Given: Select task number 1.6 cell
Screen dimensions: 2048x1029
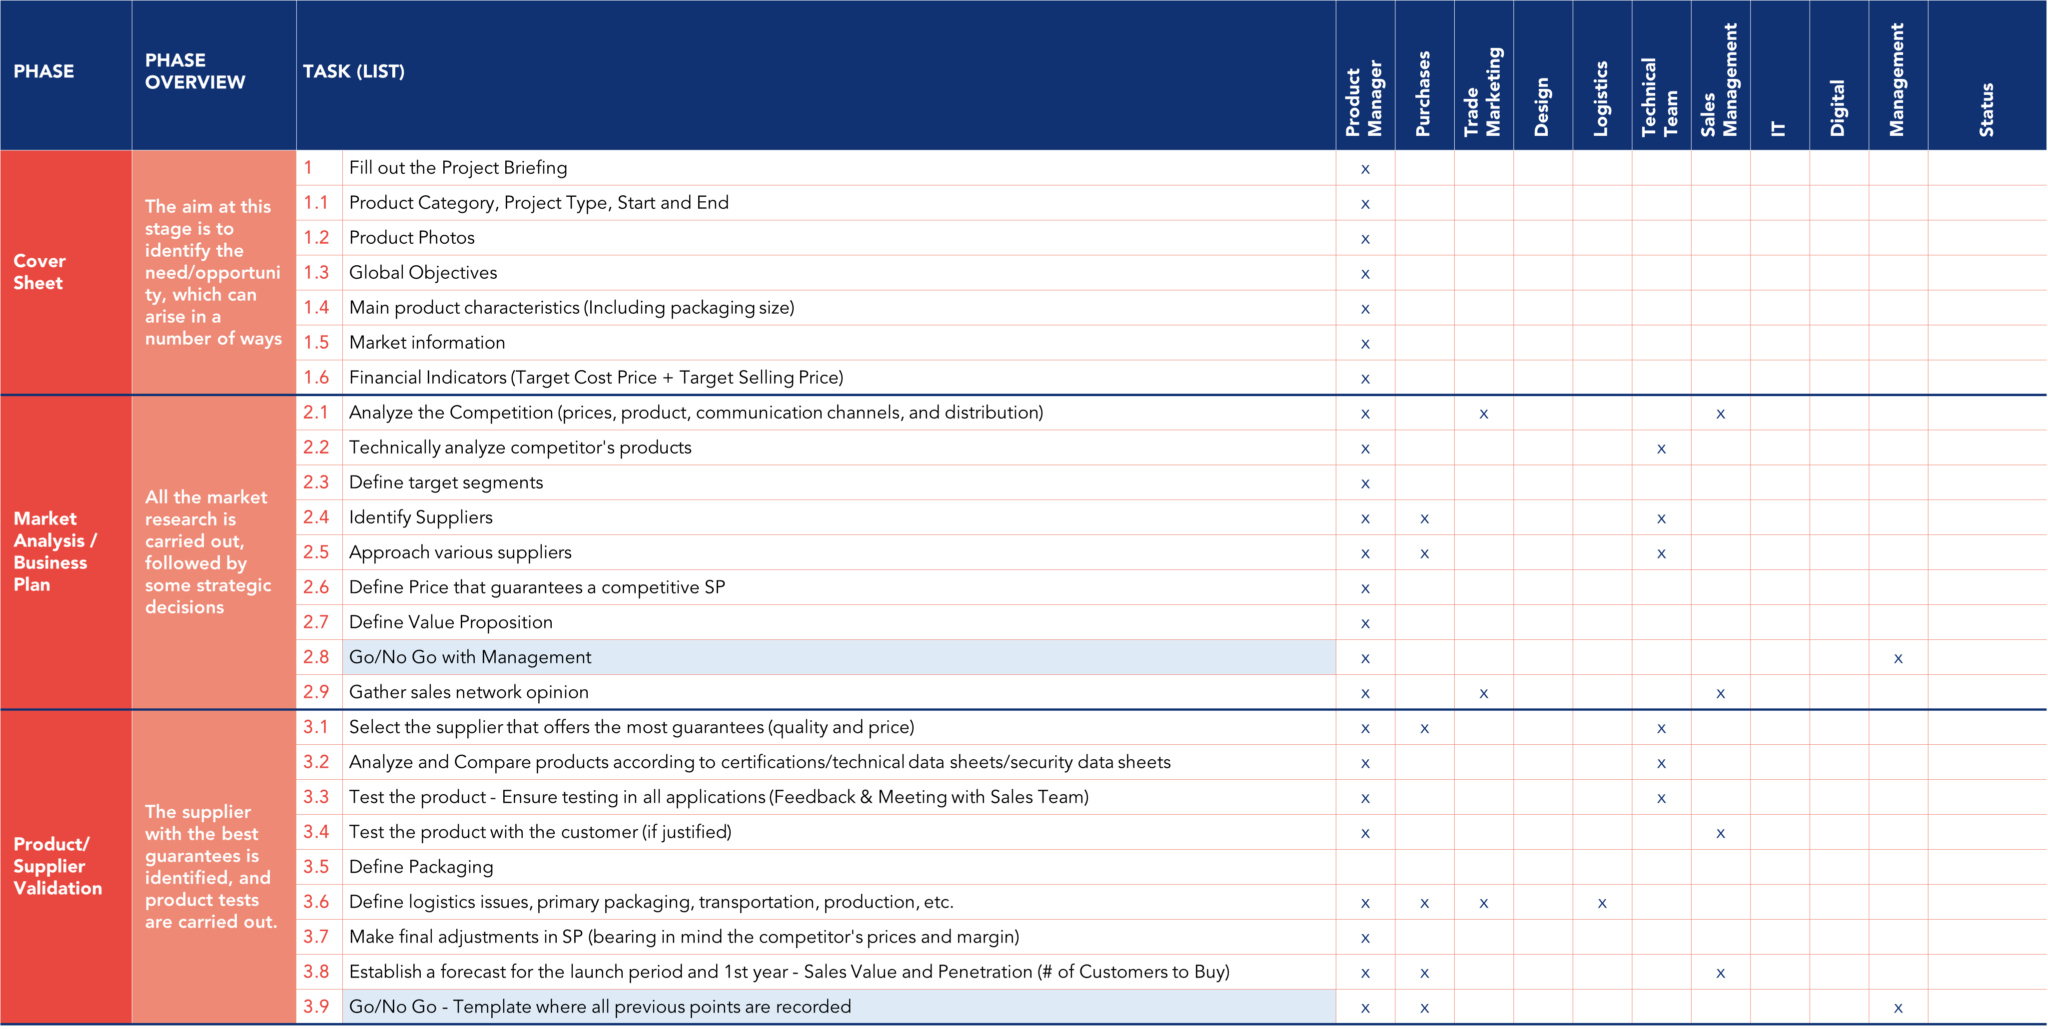Looking at the screenshot, I should (318, 377).
